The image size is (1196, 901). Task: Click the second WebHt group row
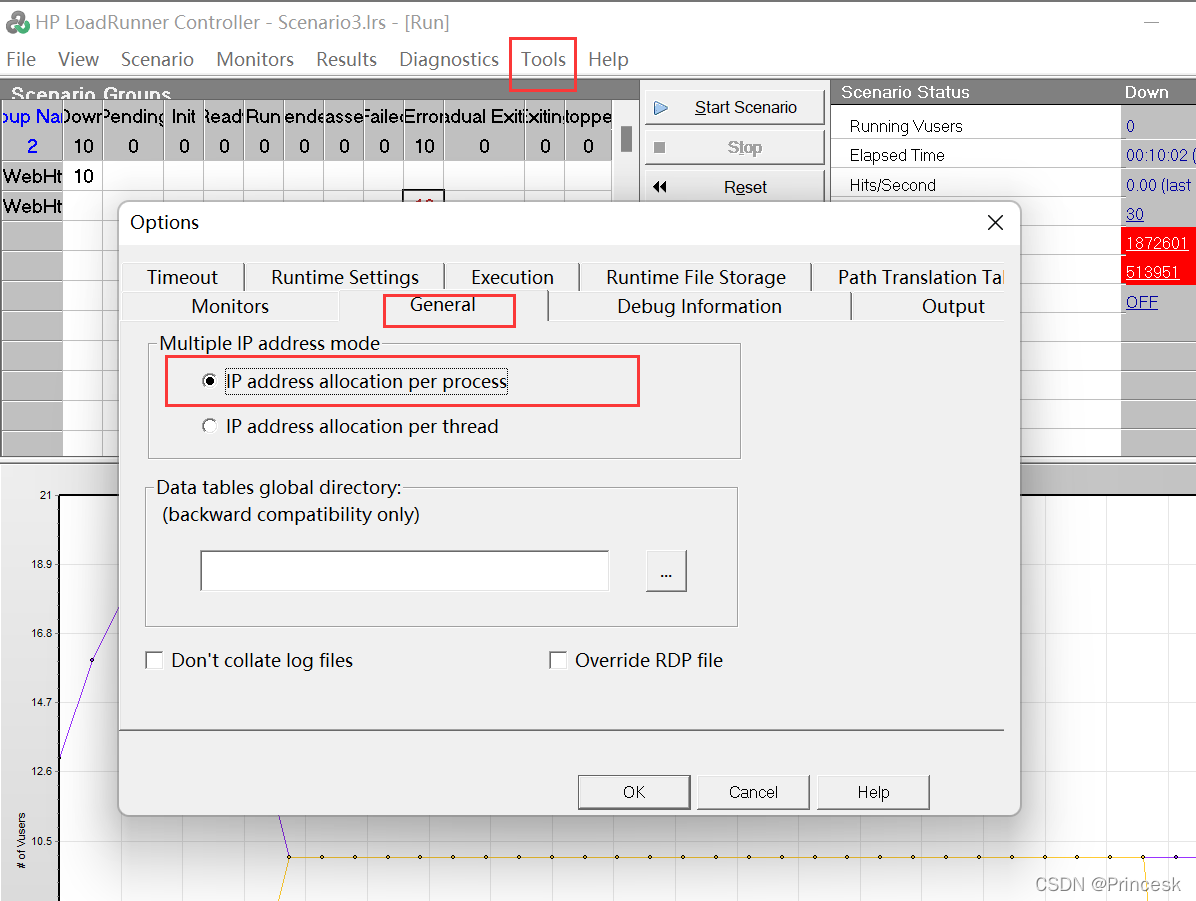(32, 206)
